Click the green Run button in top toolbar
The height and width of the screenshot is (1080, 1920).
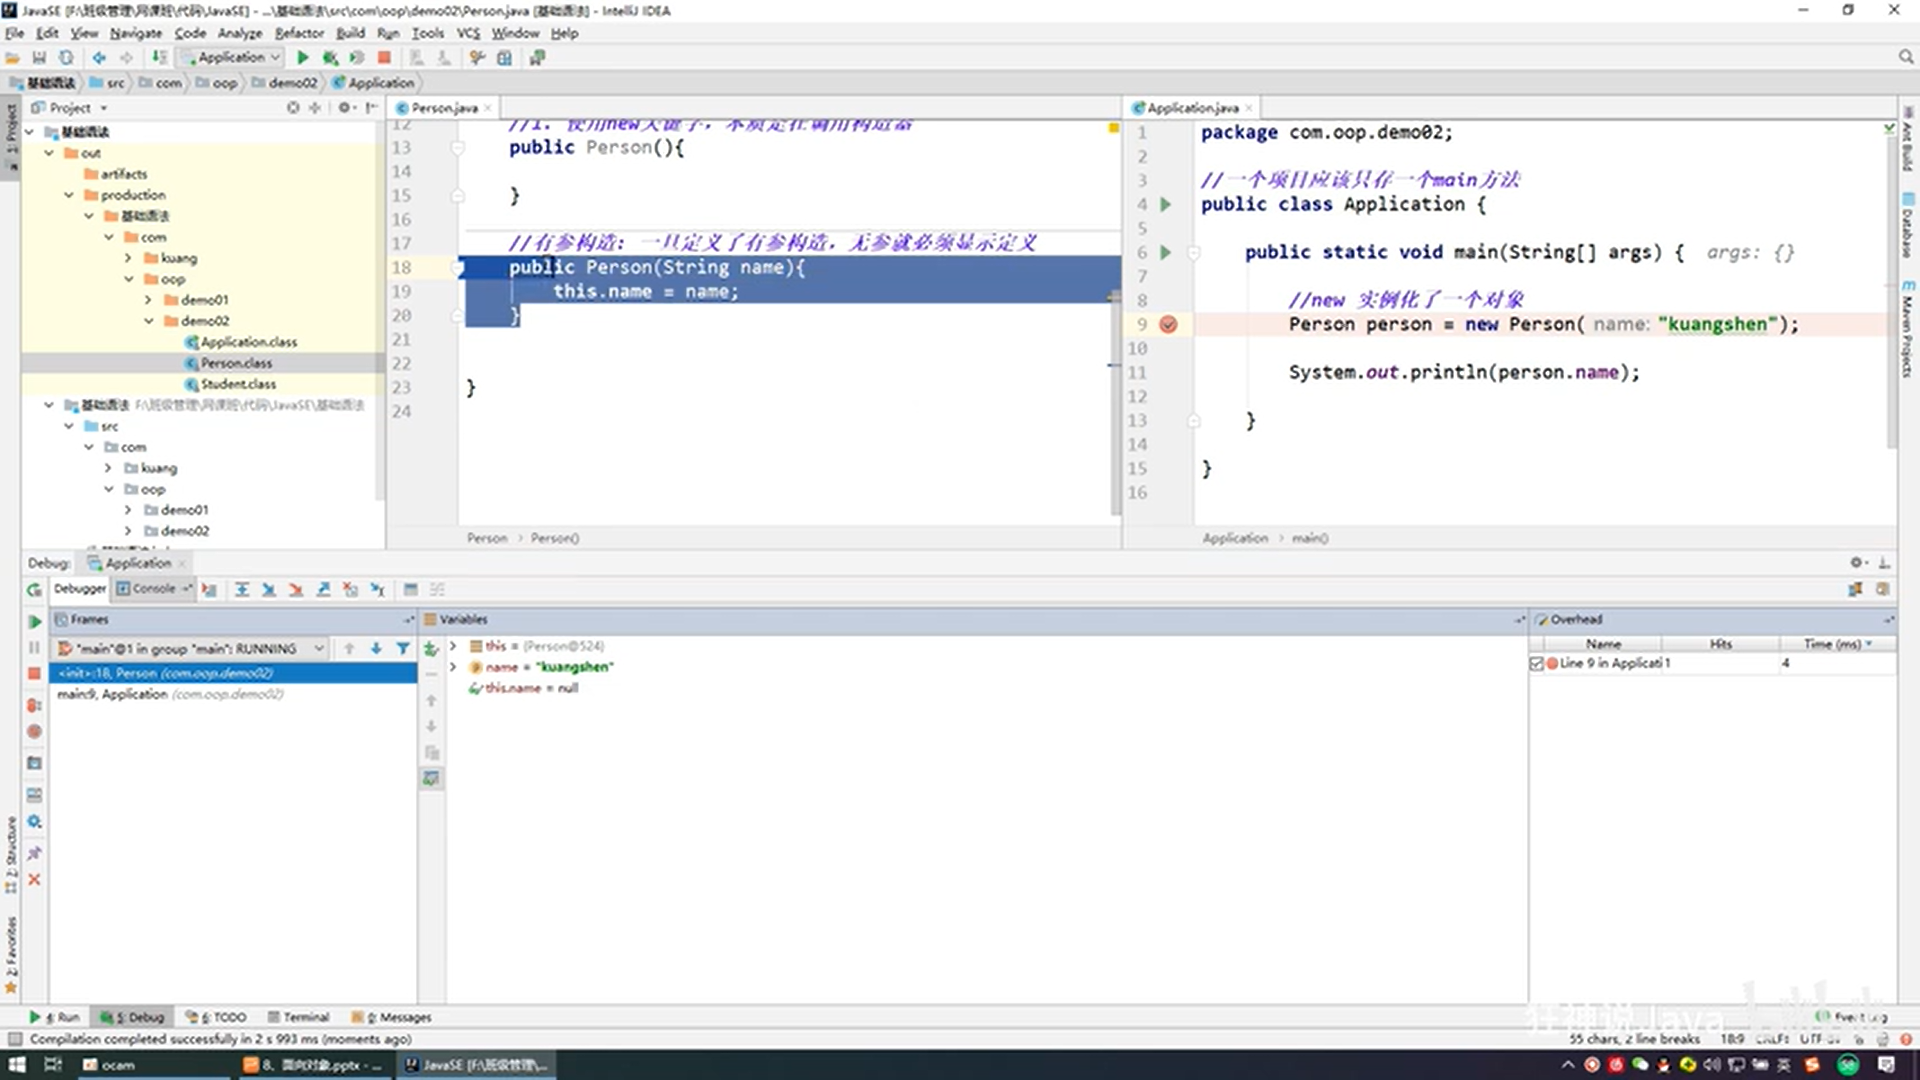pyautogui.click(x=303, y=58)
